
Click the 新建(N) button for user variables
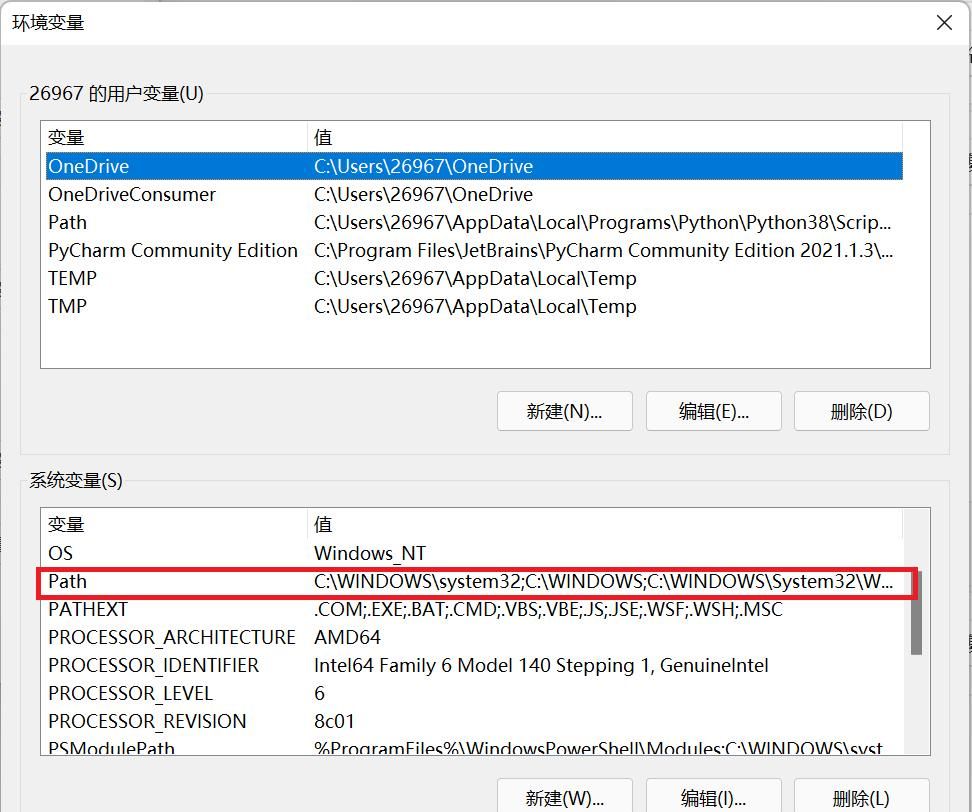[564, 411]
